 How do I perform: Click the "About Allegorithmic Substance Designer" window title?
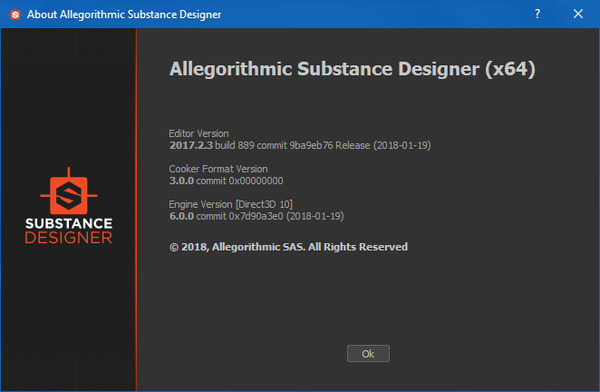pyautogui.click(x=124, y=15)
